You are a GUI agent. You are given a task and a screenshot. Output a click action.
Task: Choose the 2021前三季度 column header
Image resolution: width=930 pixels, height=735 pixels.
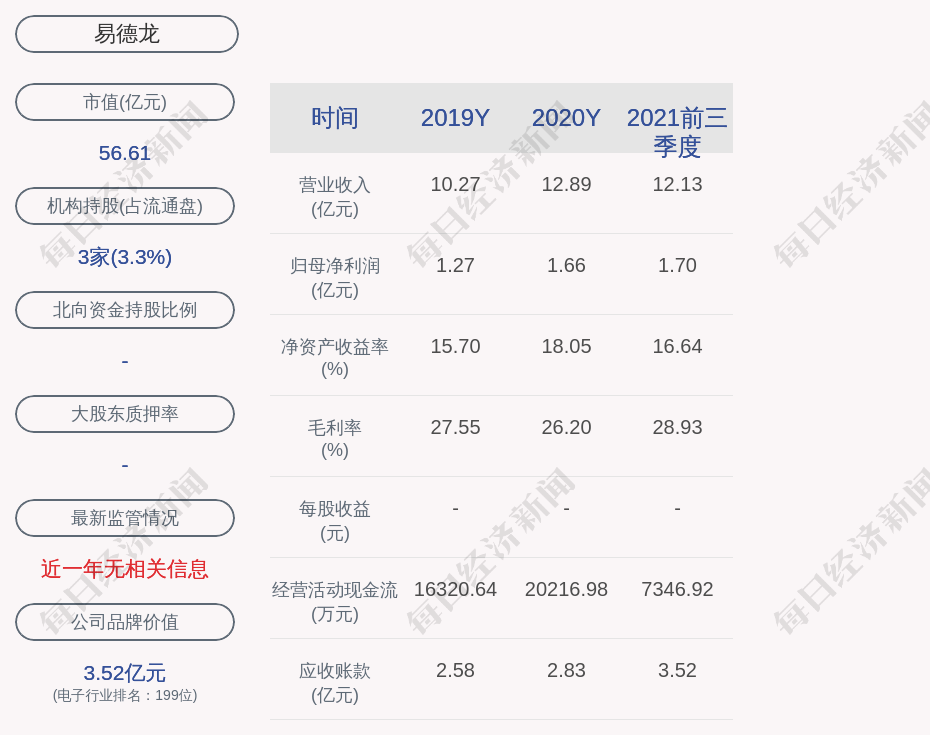(677, 131)
